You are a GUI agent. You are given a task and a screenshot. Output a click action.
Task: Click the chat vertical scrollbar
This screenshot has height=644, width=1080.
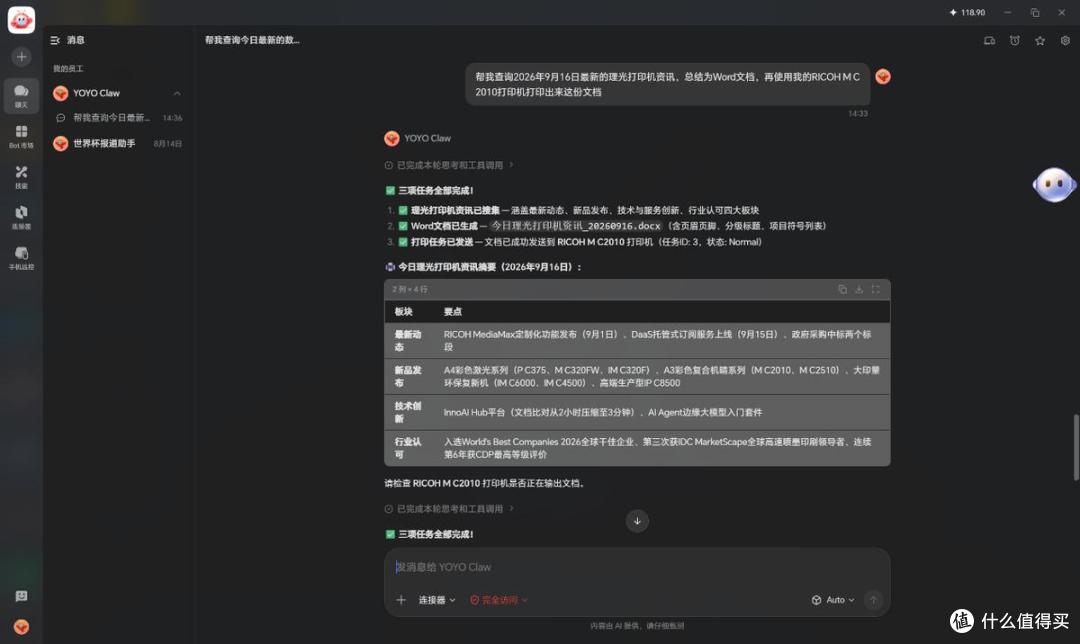[1075, 447]
